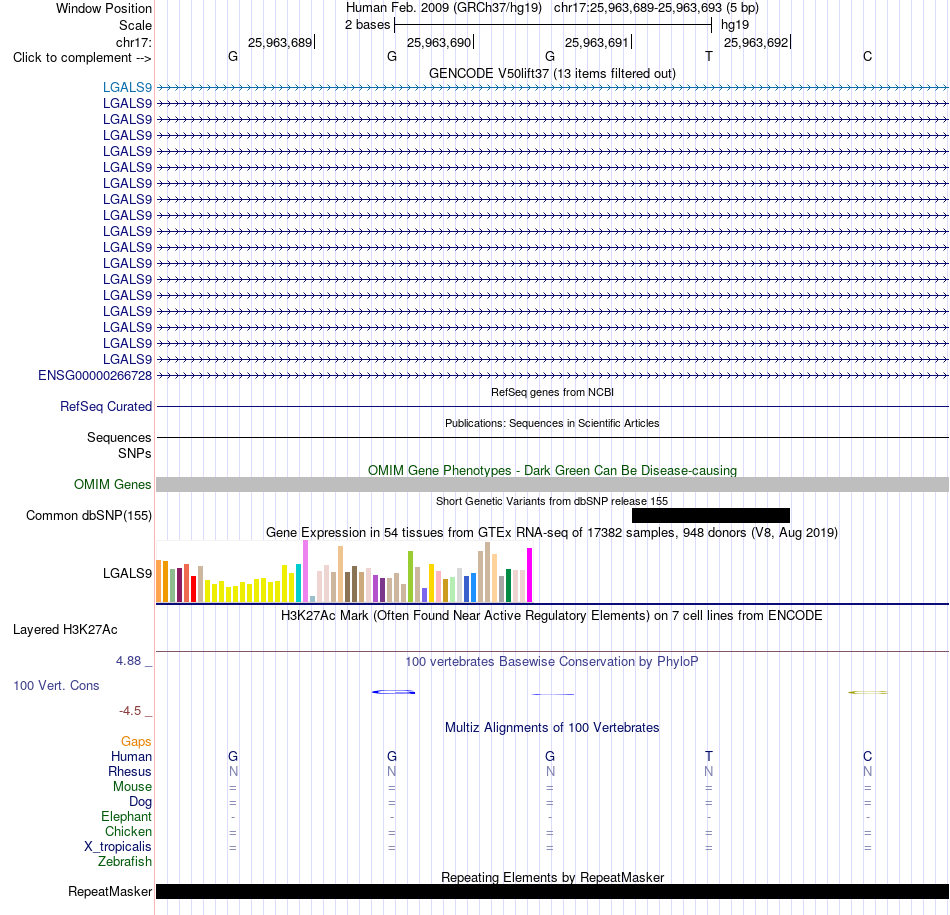Click the 25,963,689 ruler position
Screen dimensions: 950x915
(x=280, y=42)
